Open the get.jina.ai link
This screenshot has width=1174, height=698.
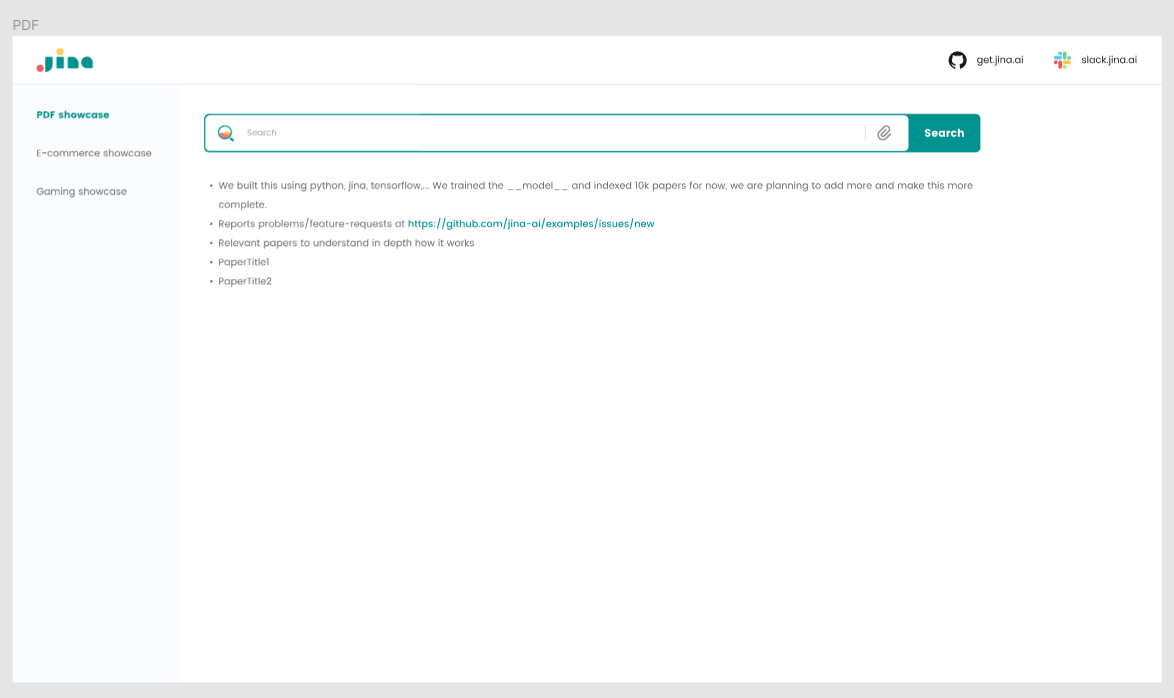pos(1000,60)
